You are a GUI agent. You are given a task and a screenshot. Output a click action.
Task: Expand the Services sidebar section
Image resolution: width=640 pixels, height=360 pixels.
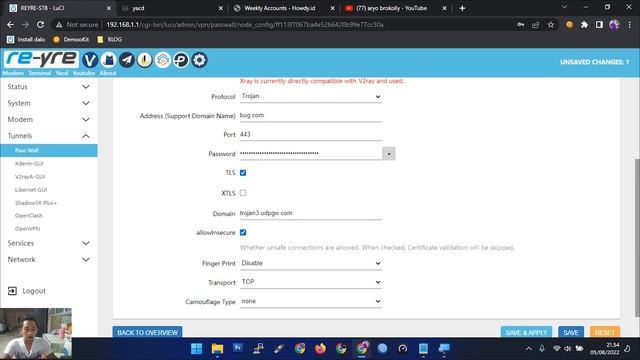click(x=49, y=243)
